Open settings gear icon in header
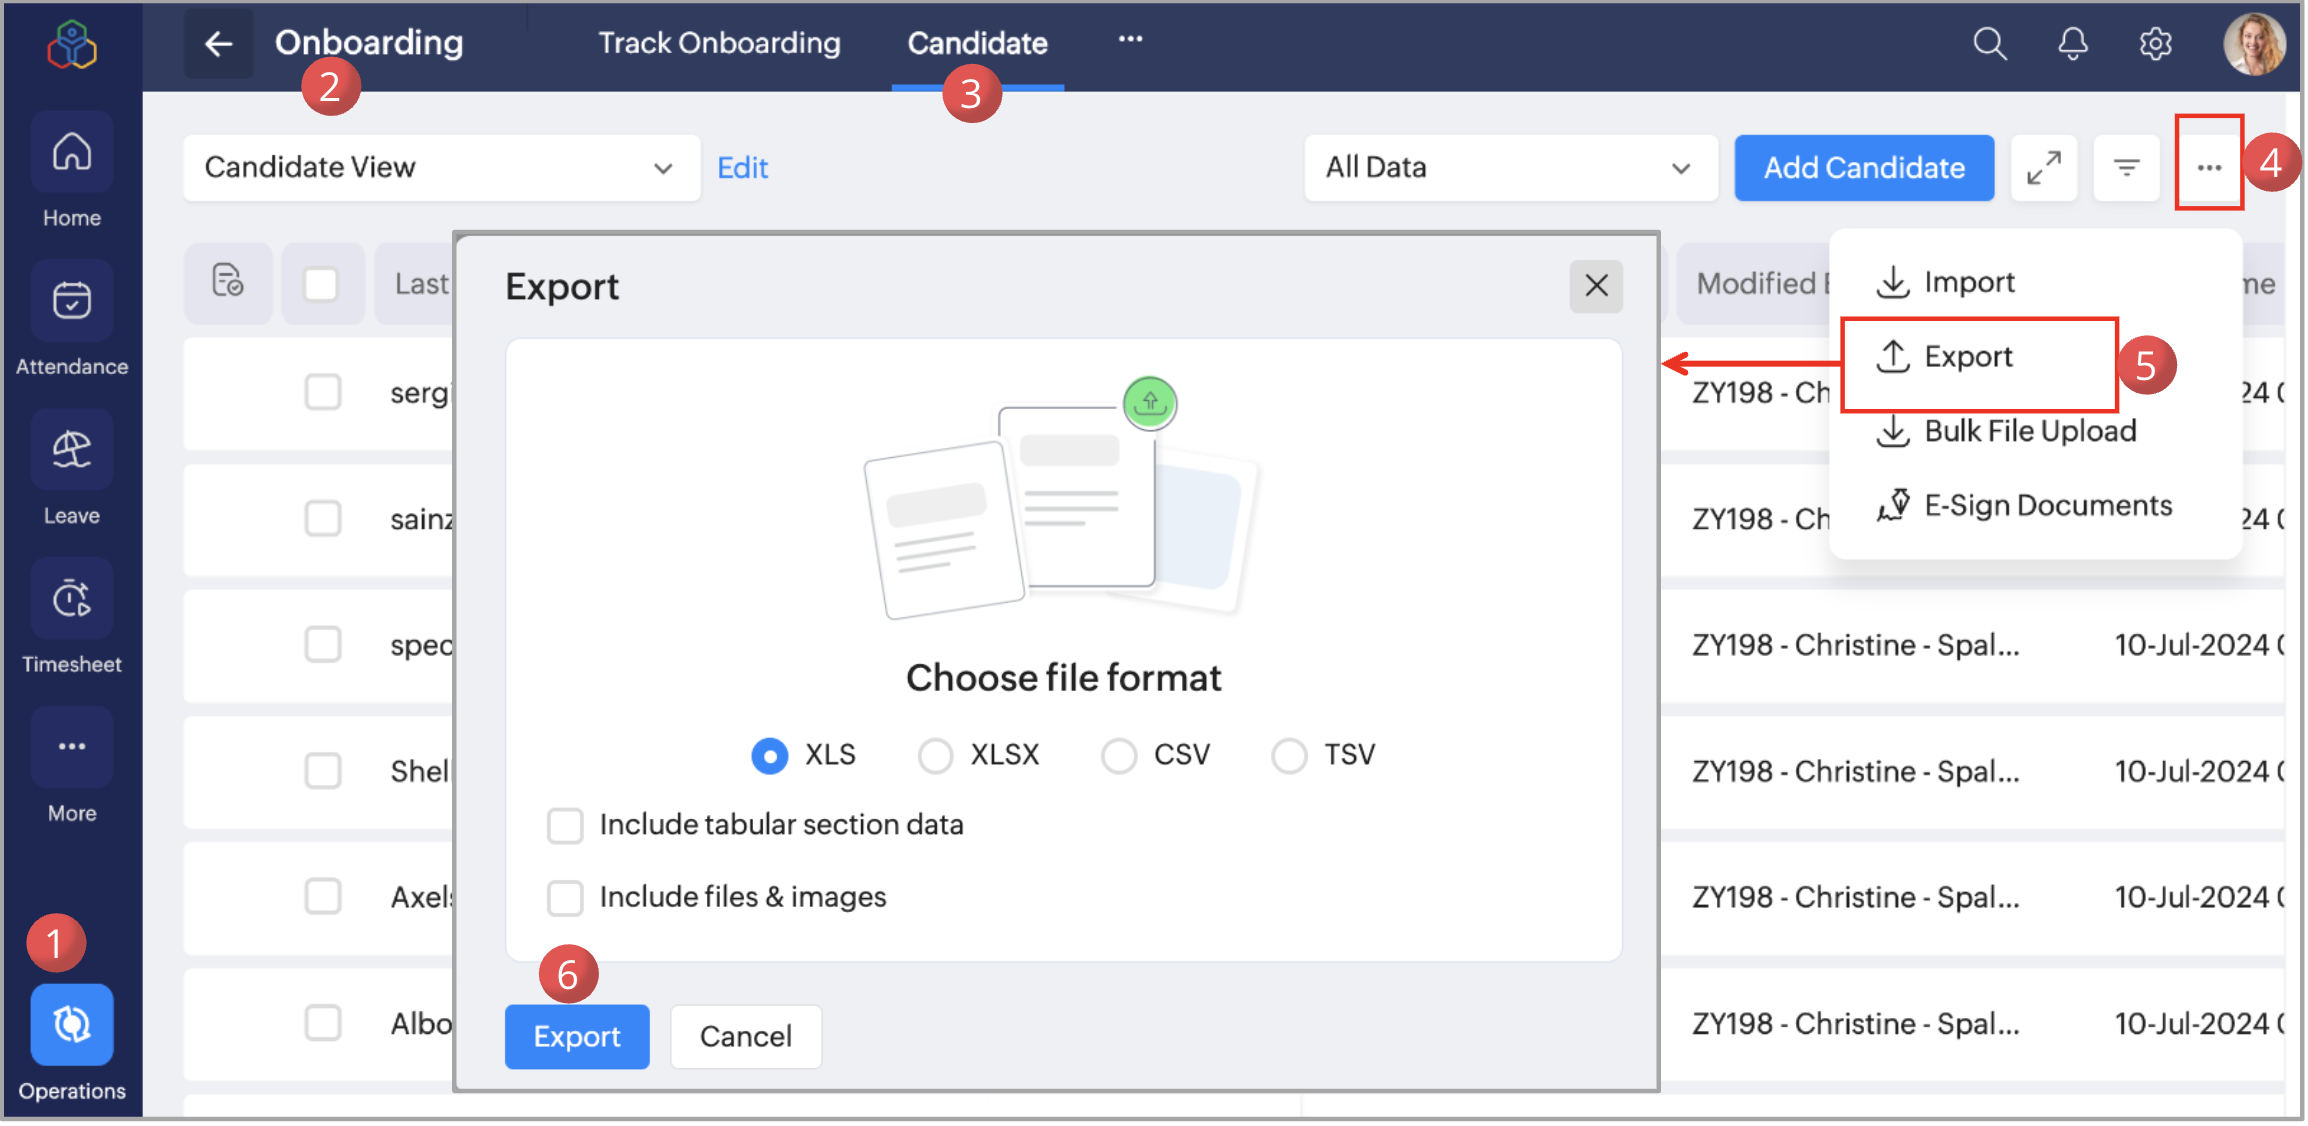 2155,44
